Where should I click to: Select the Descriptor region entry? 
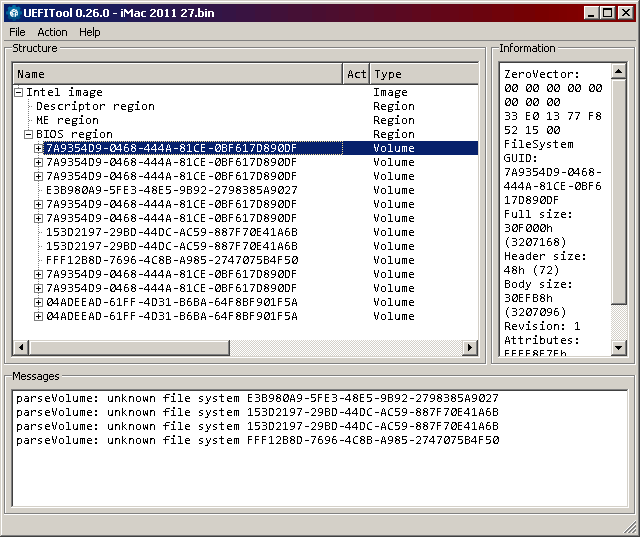pos(95,106)
